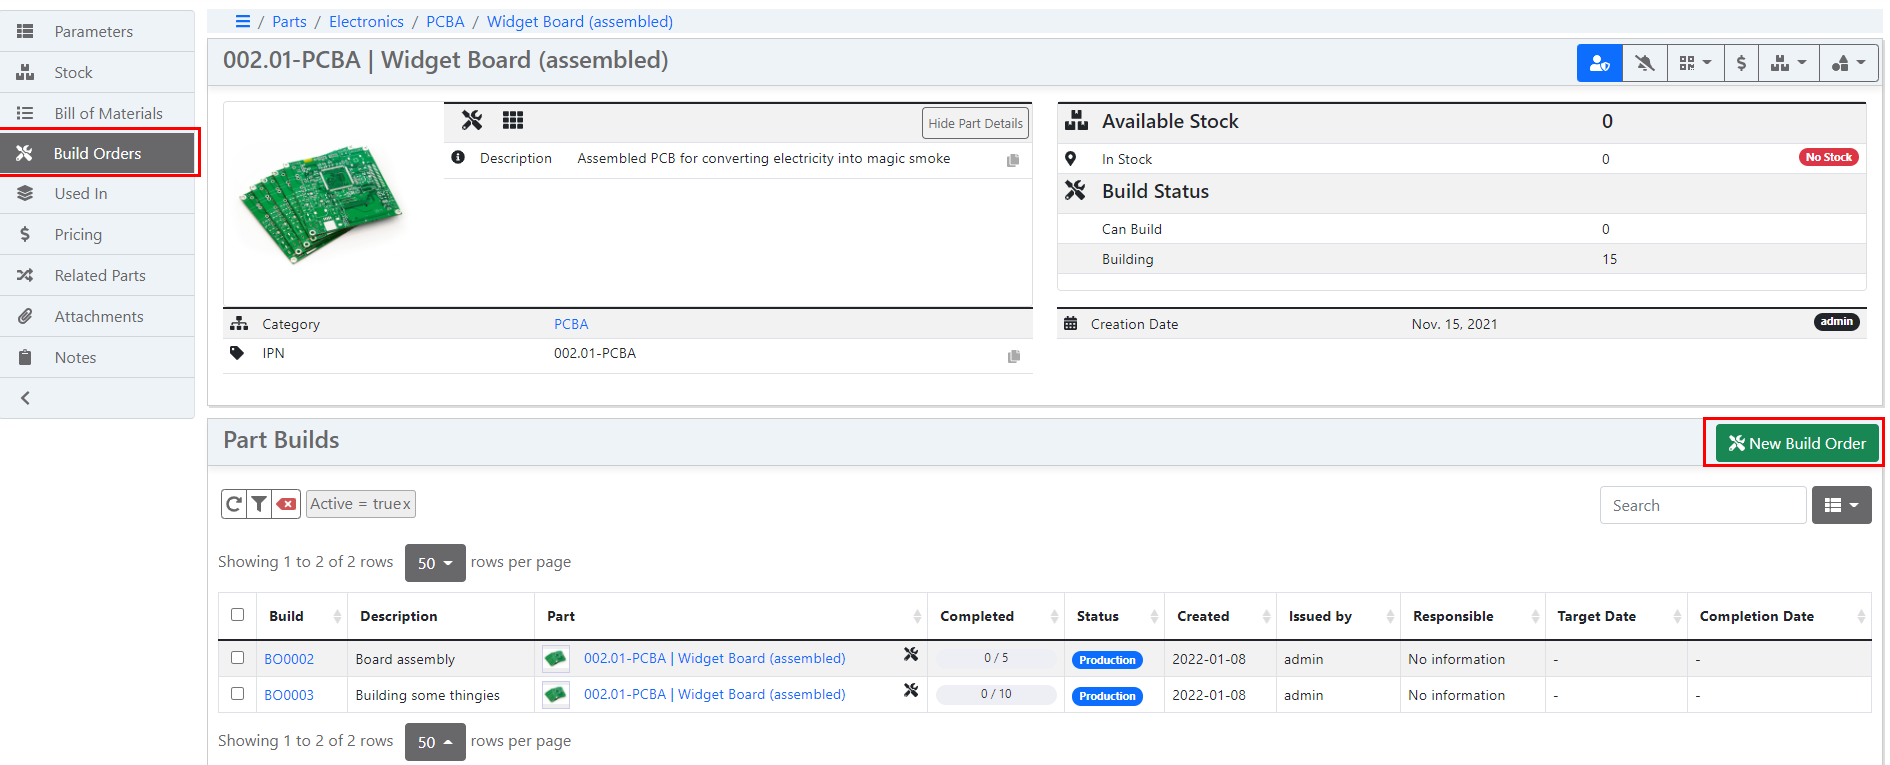Click the grid icon beside Hide Part Details

point(513,121)
